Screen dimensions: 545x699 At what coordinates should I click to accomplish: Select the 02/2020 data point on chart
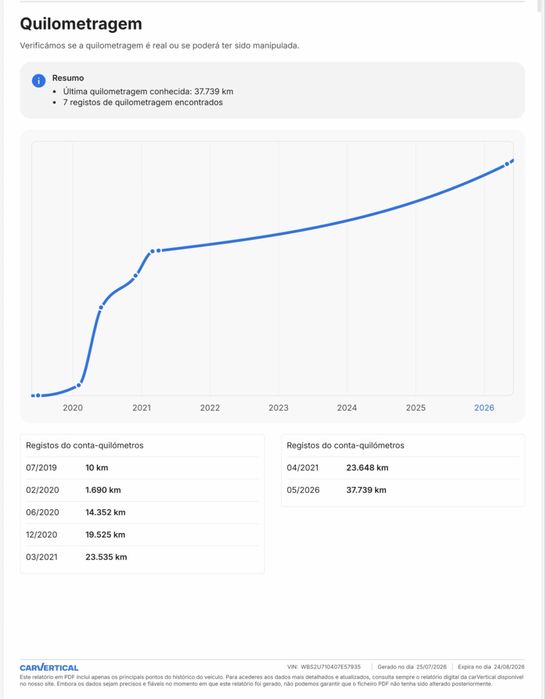click(x=79, y=385)
